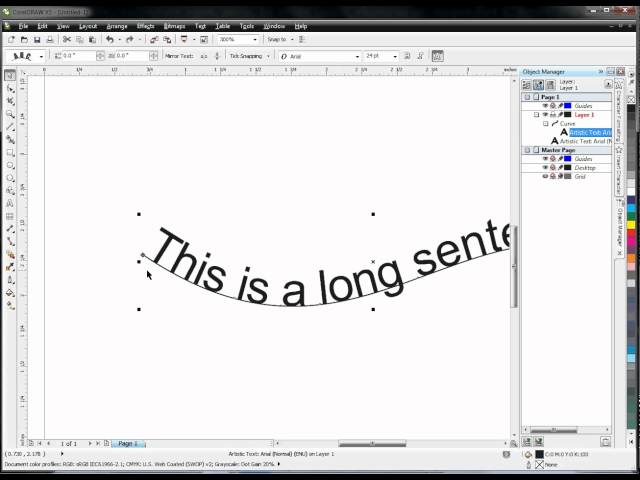640x480 pixels.
Task: Select the Rectangle tool
Action: pos(10,153)
